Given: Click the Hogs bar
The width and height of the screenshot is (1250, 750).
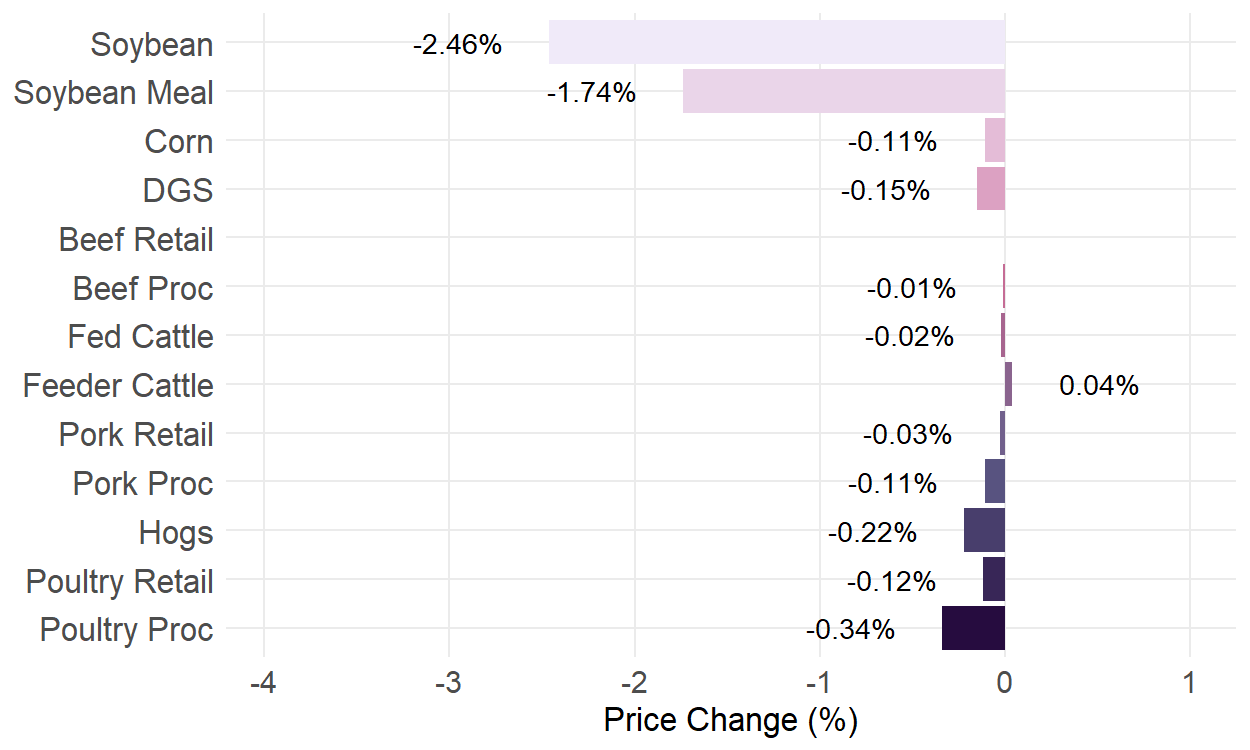Looking at the screenshot, I should coord(984,530).
